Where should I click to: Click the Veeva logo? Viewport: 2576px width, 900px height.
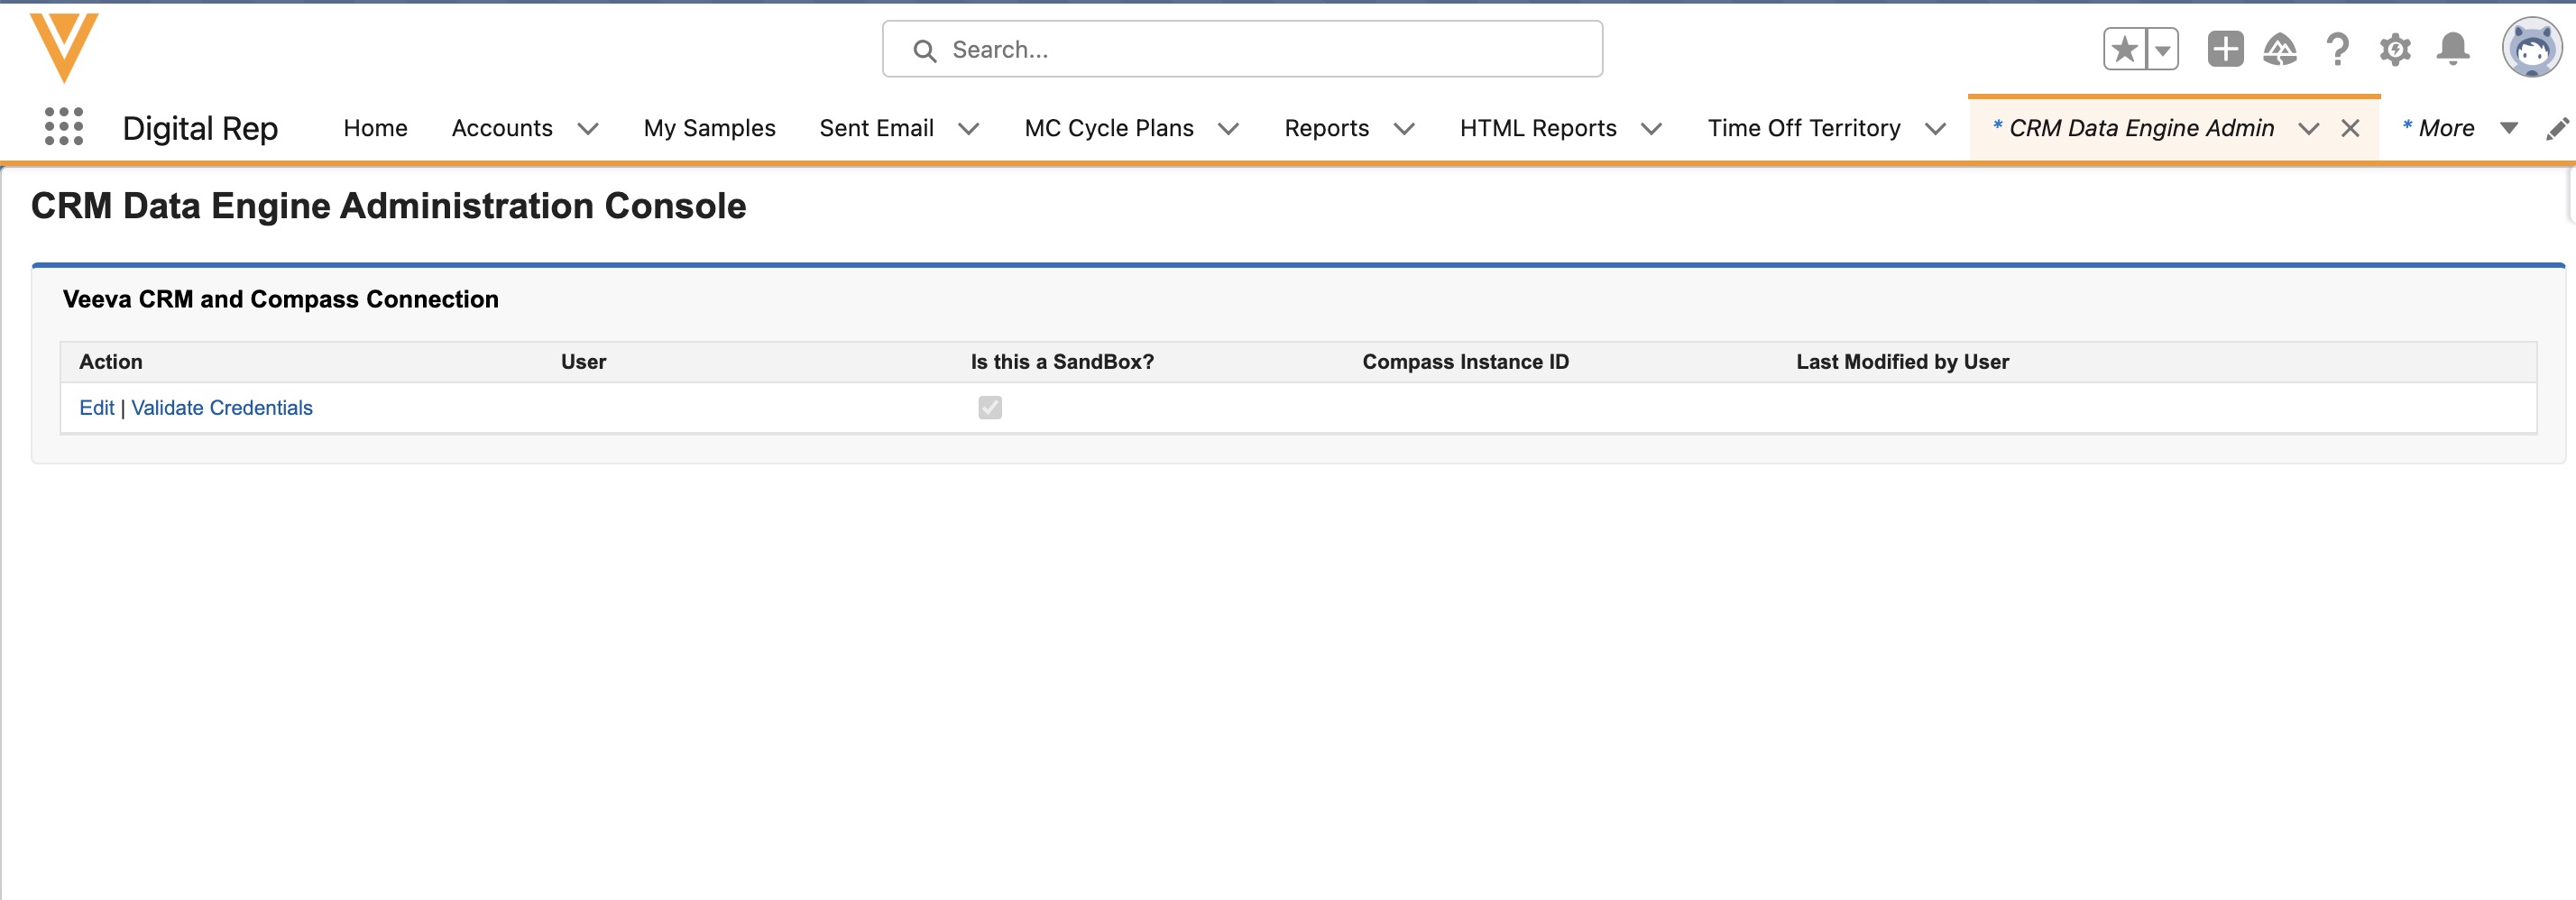pyautogui.click(x=64, y=47)
